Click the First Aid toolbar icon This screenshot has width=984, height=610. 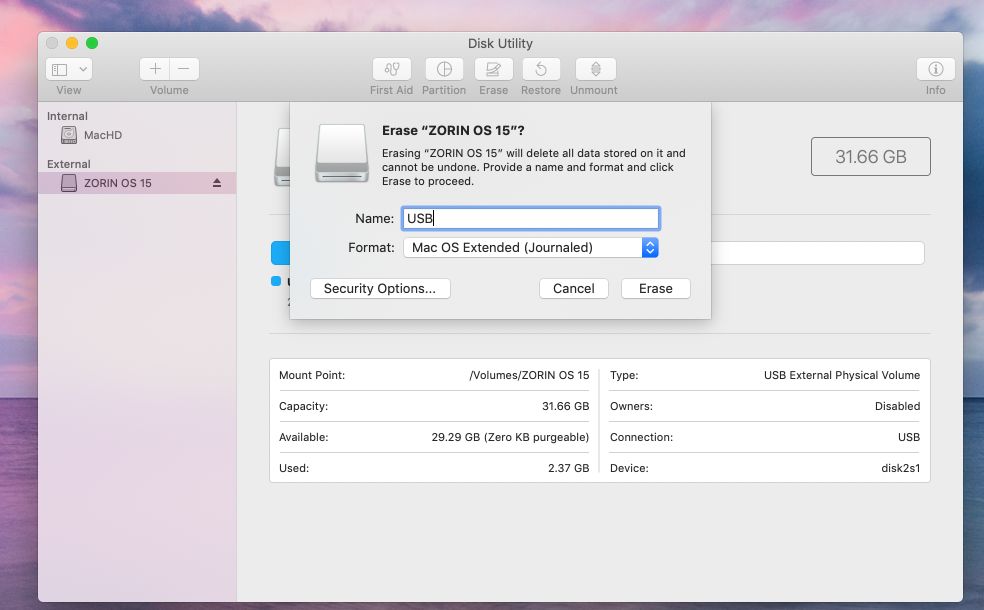click(391, 69)
